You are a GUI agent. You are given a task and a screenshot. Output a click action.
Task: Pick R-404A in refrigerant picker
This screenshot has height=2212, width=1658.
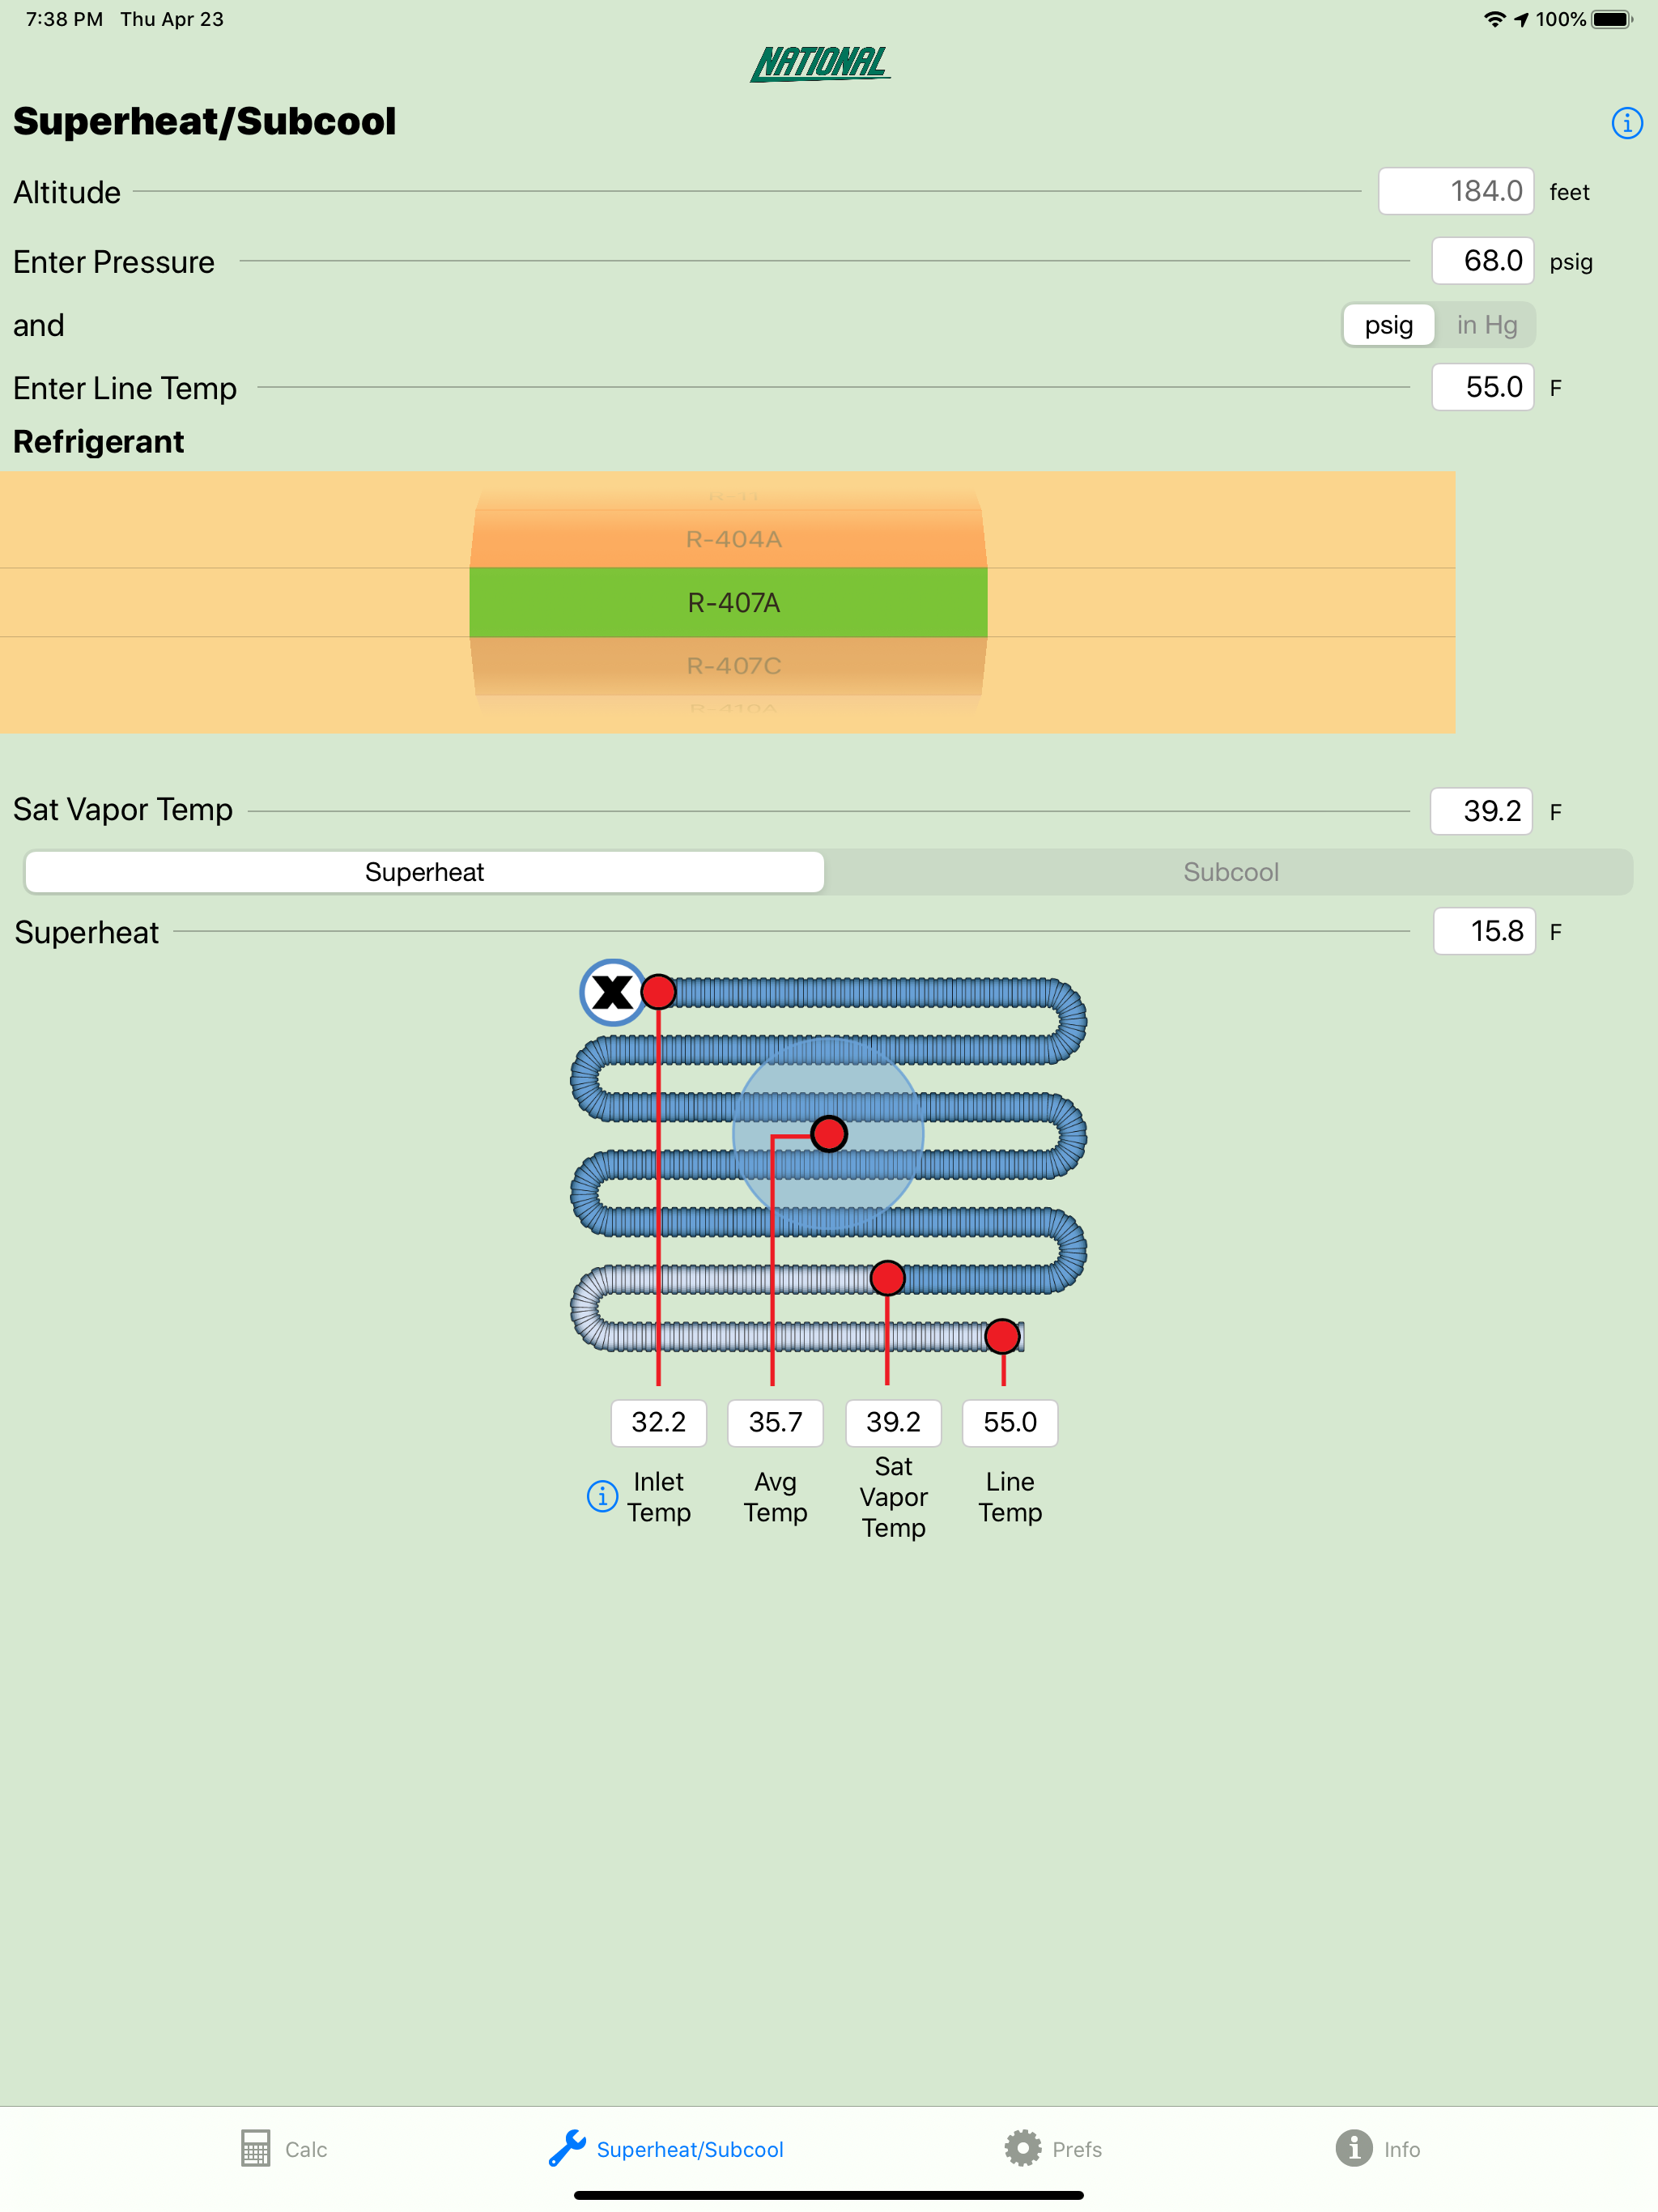tap(733, 539)
